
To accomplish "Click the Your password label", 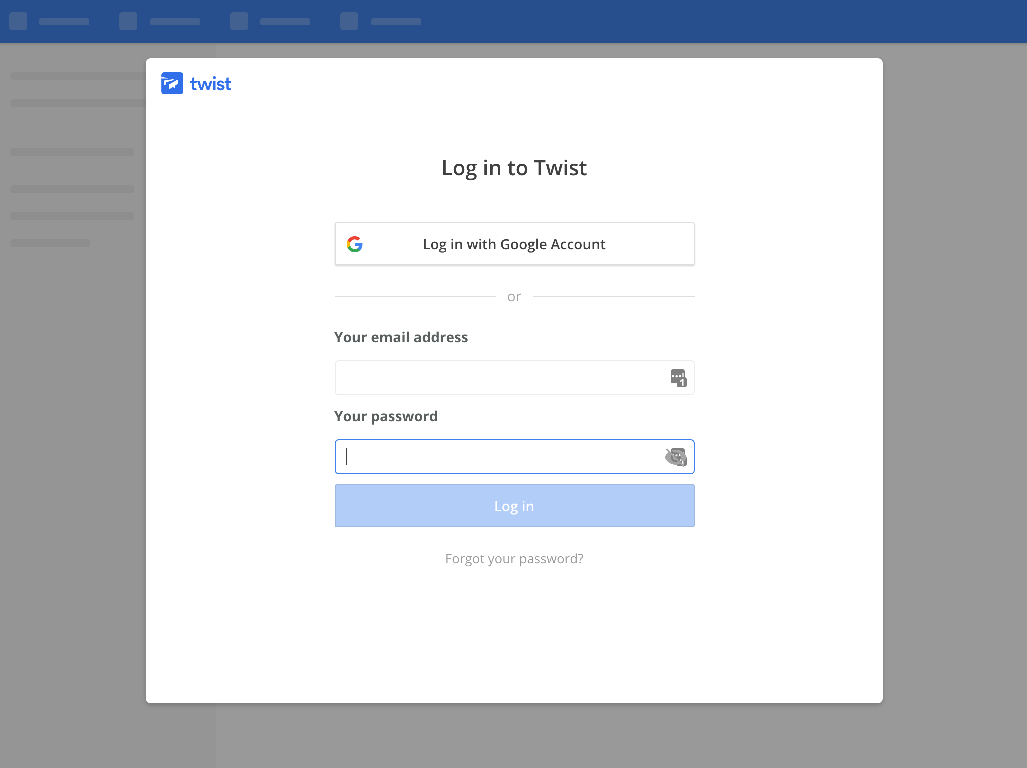I will (386, 416).
